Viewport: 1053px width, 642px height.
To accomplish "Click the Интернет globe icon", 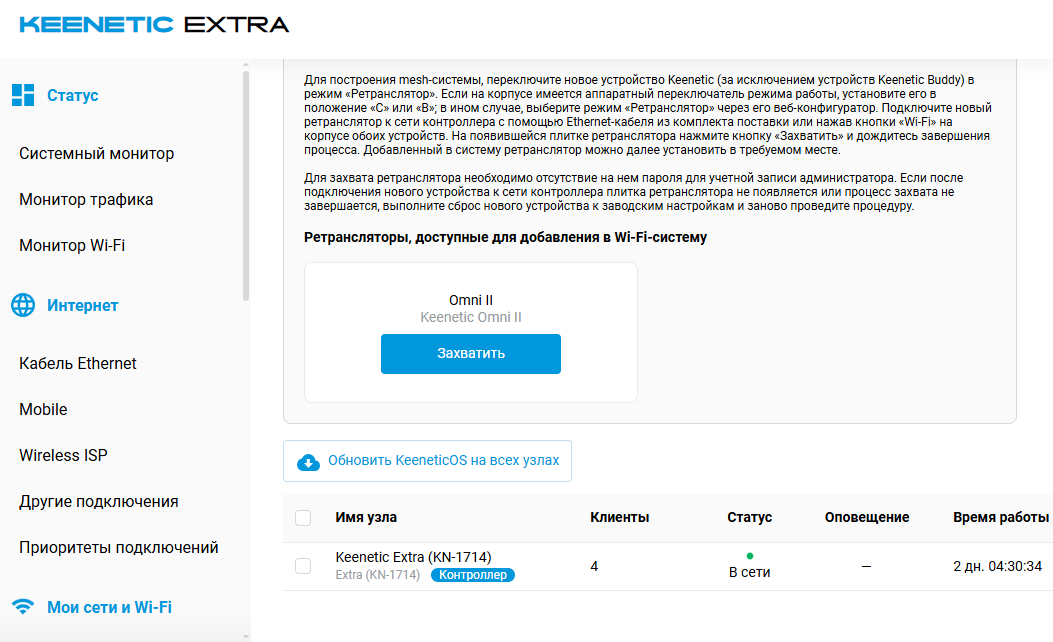I will [x=23, y=305].
